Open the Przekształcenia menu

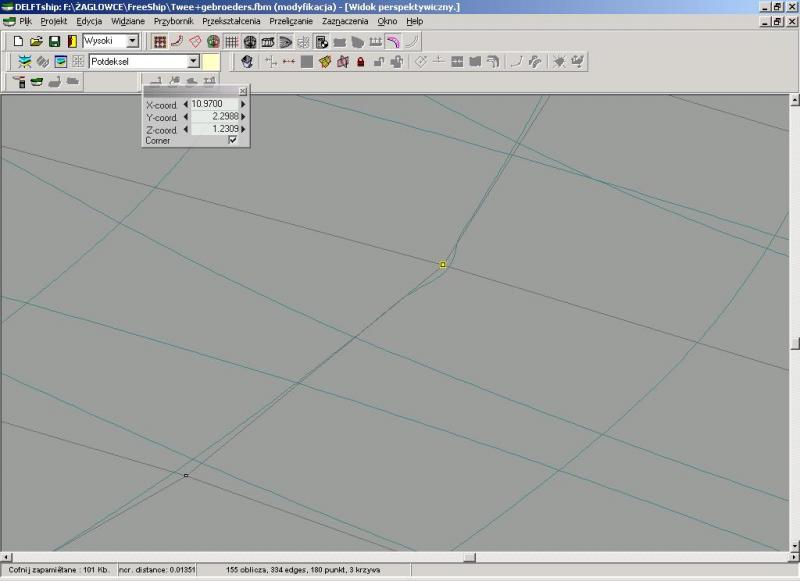coord(230,21)
